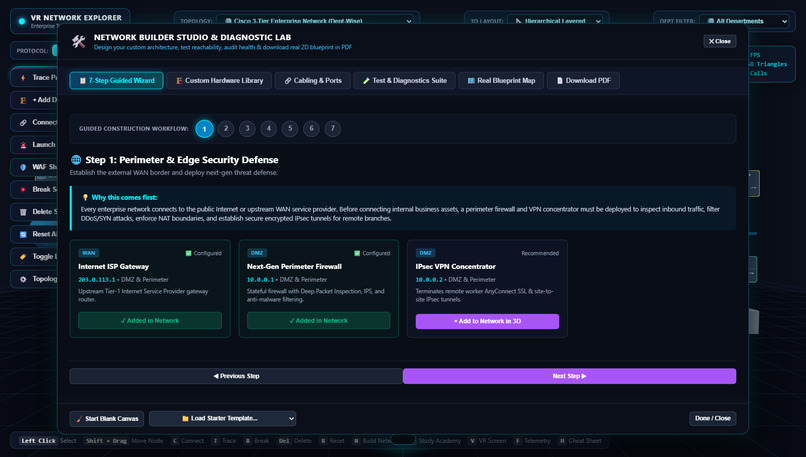Viewport: 806px width, 457px height.
Task: Open the Topology selection dropdown
Action: (316, 21)
